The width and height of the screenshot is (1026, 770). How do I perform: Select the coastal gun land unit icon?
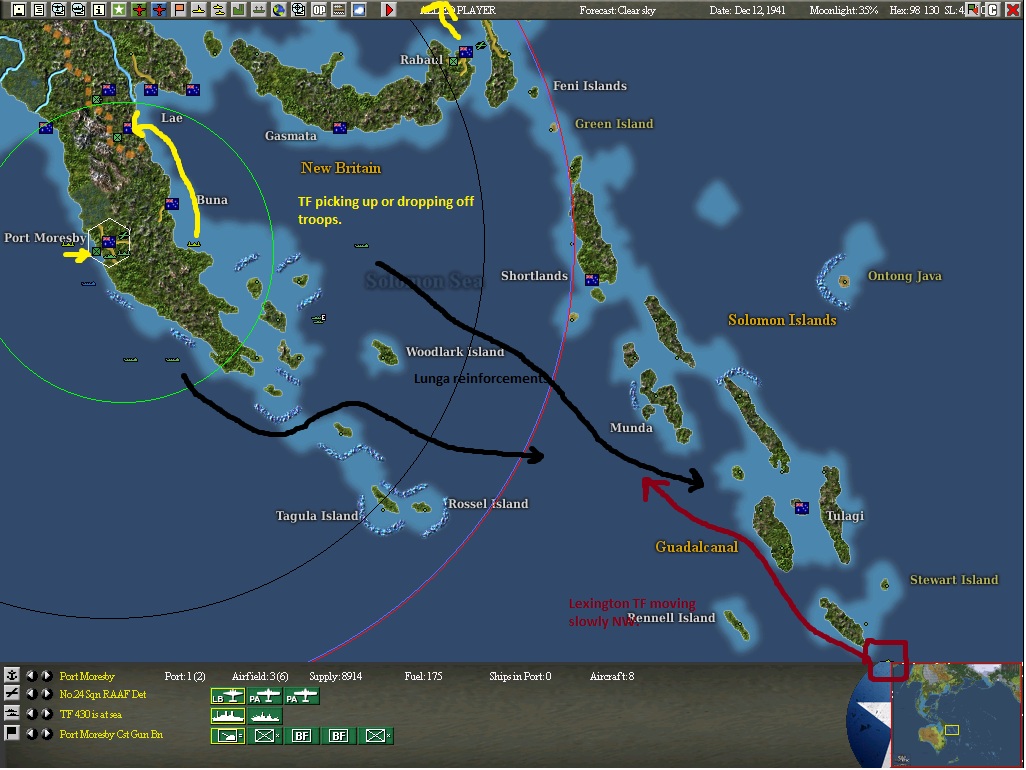pos(228,736)
